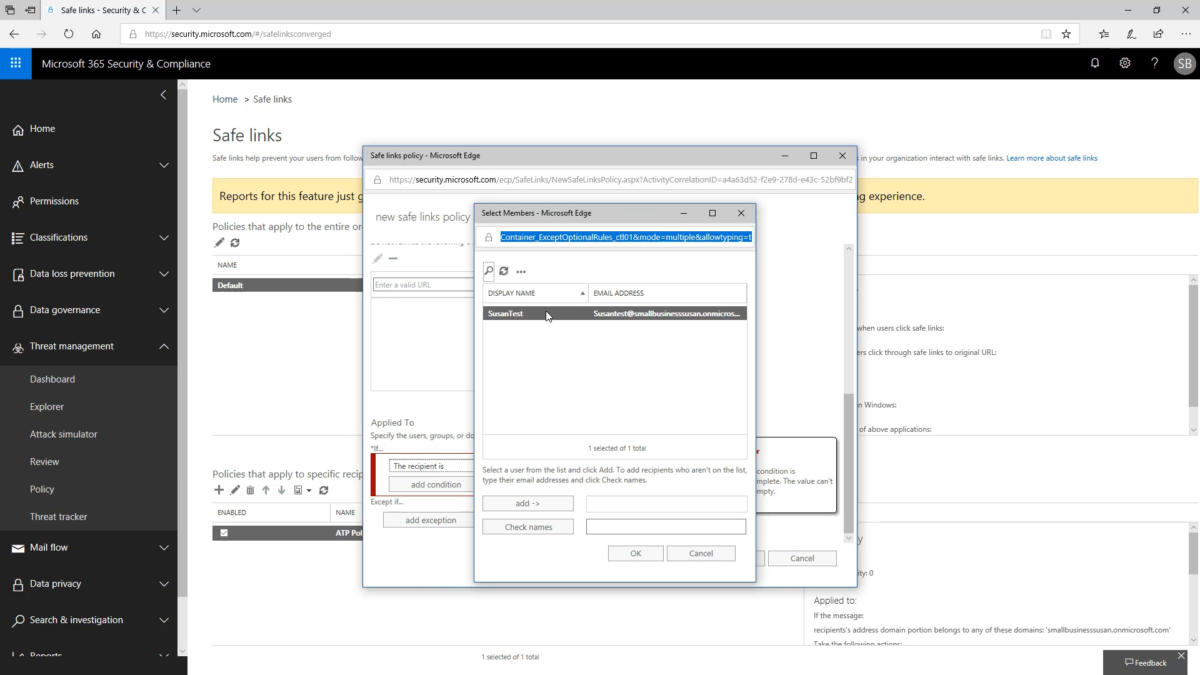The height and width of the screenshot is (675, 1200).
Task: Open a new browser tab
Action: (176, 10)
